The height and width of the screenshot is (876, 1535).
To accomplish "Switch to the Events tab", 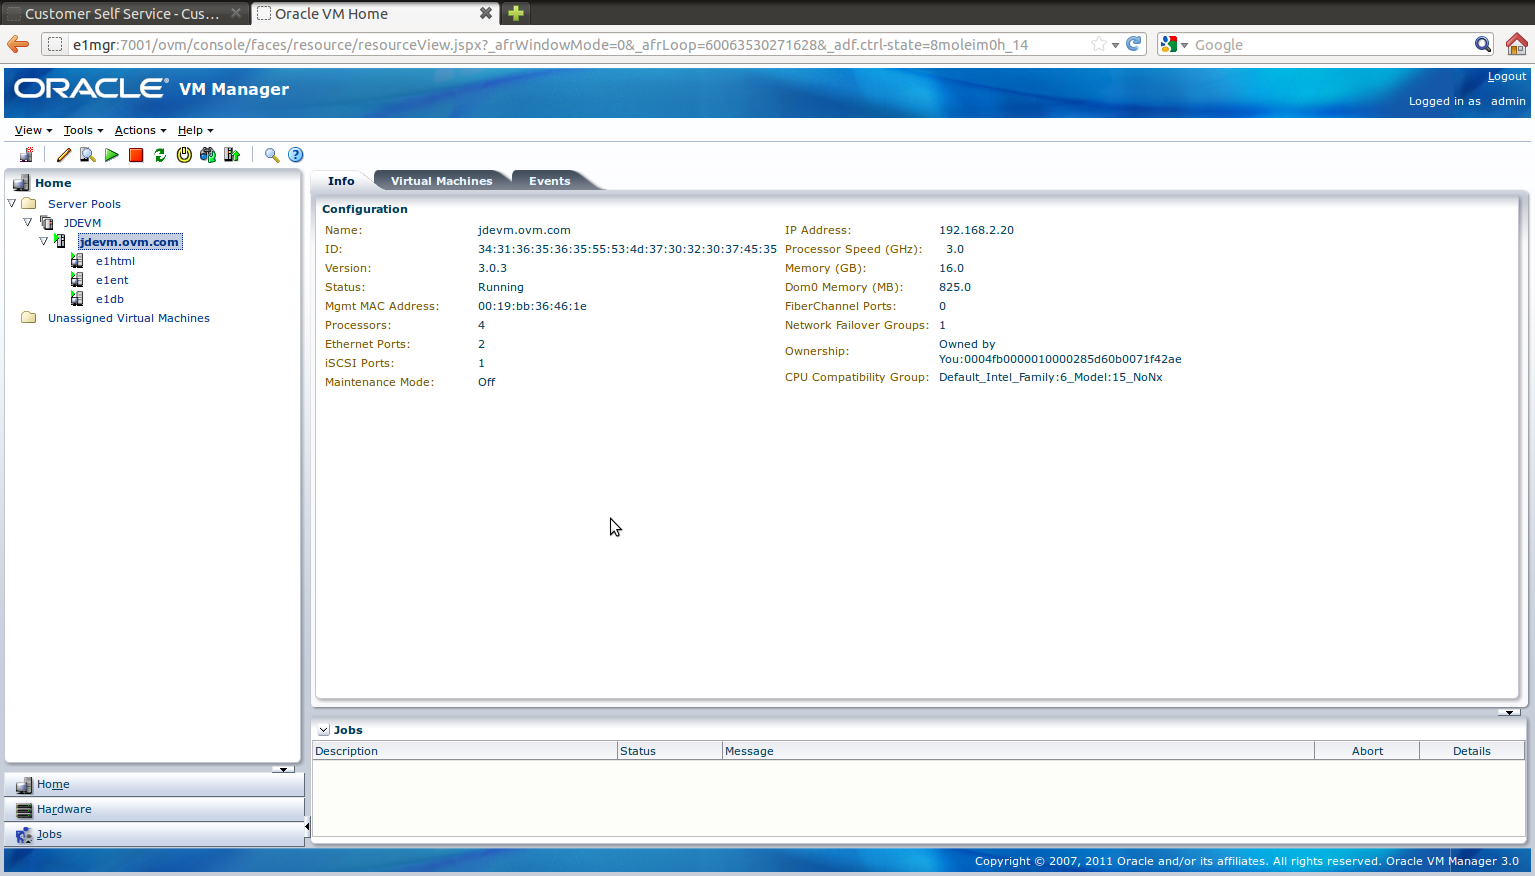I will click(x=549, y=181).
